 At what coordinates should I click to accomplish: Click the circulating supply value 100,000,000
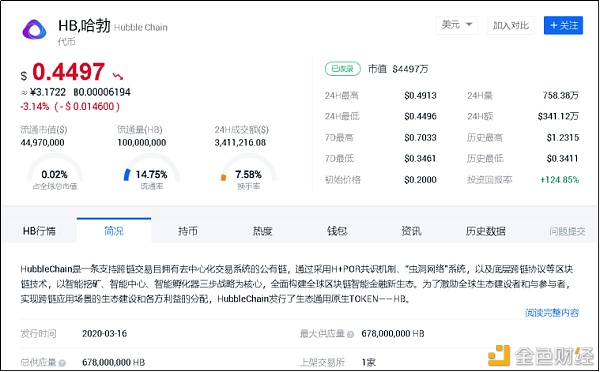(x=142, y=143)
